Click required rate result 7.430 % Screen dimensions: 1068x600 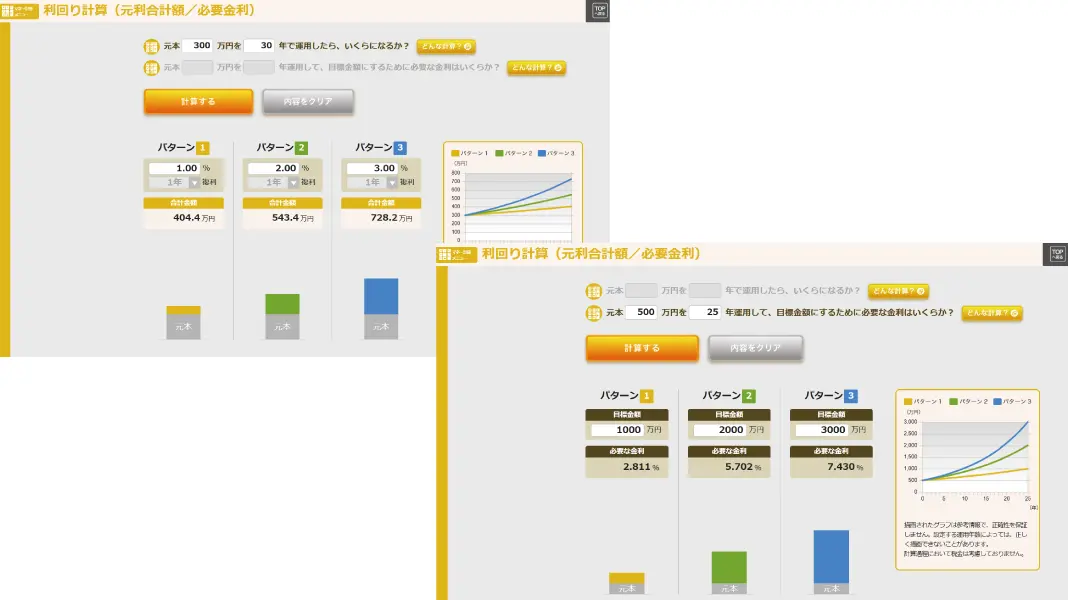point(831,467)
